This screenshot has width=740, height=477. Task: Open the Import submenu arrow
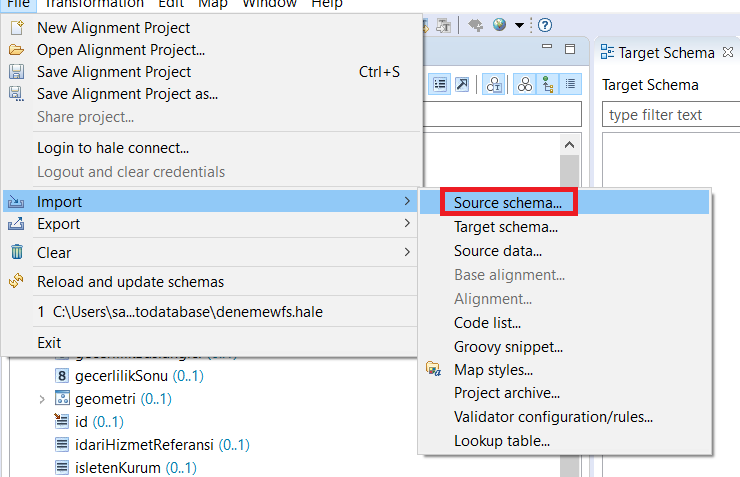(407, 201)
